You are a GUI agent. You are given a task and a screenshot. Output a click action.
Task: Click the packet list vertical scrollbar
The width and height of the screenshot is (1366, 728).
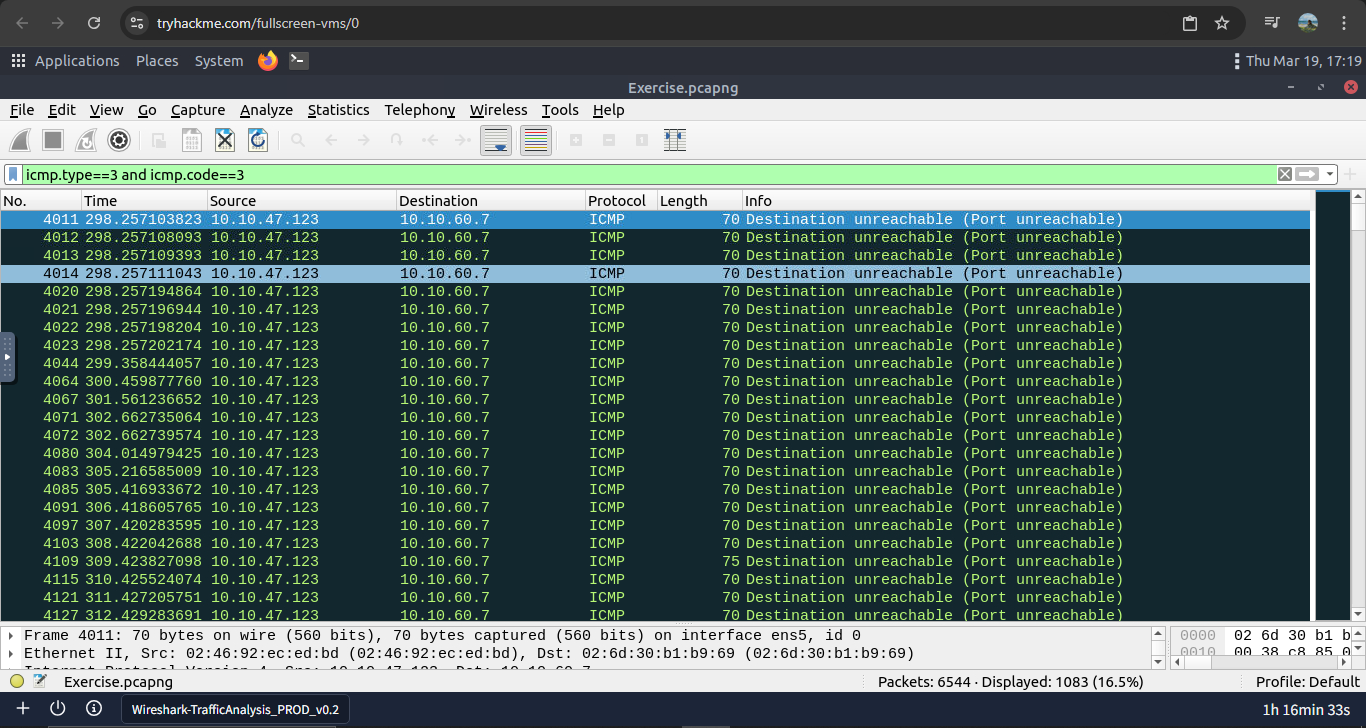[1358, 400]
